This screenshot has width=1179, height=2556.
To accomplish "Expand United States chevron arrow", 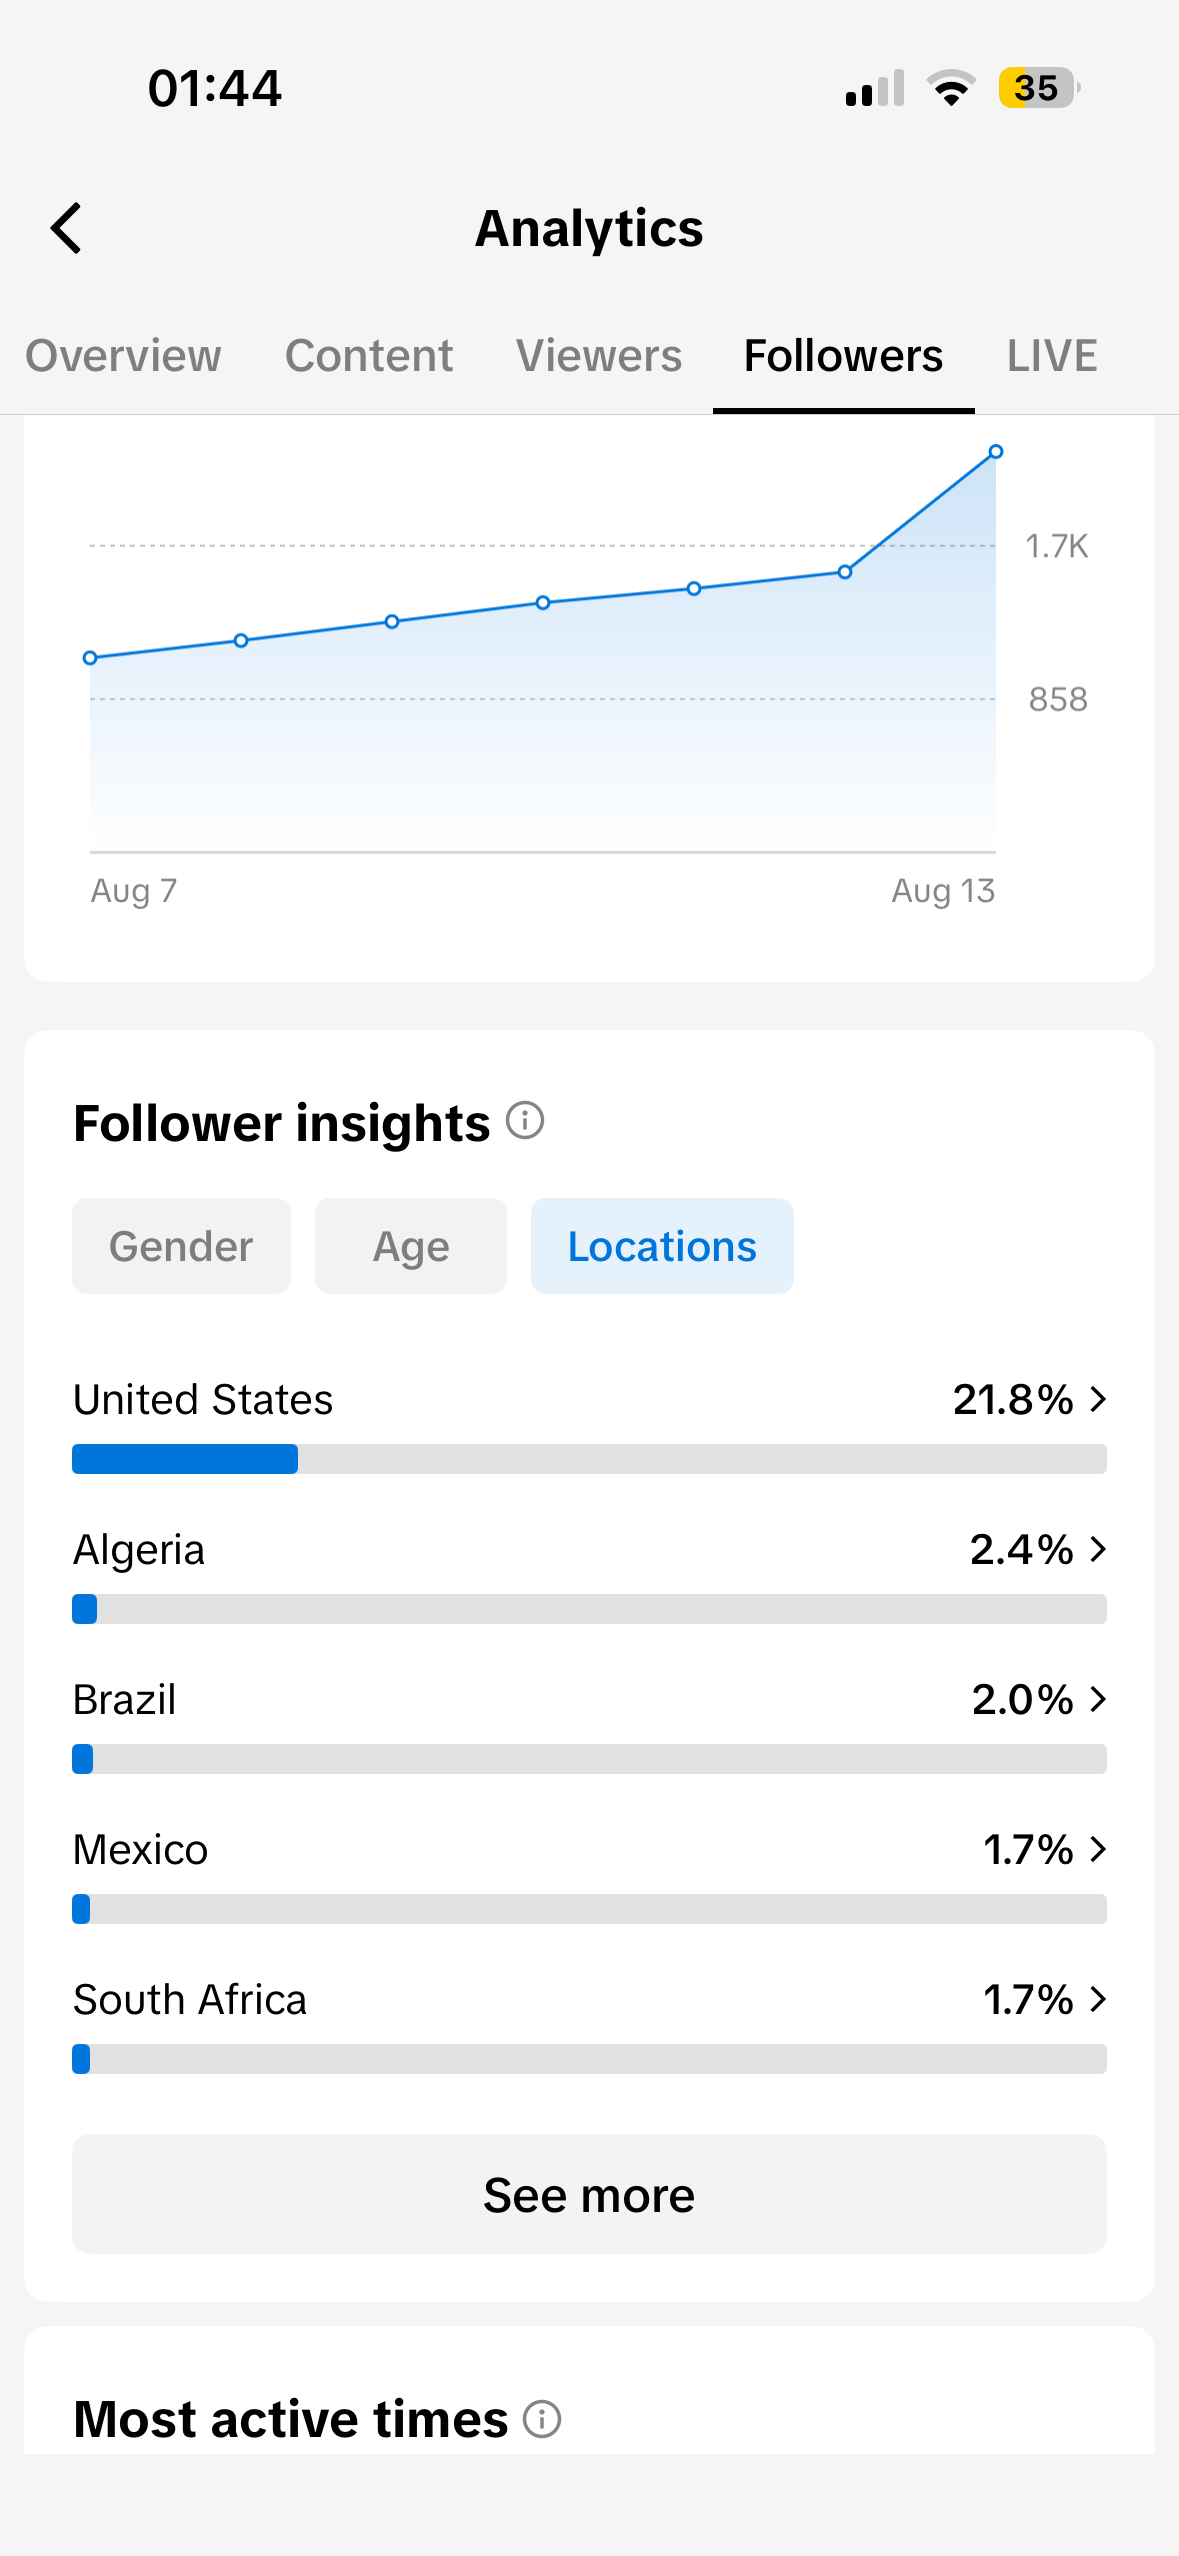I will (x=1098, y=1399).
